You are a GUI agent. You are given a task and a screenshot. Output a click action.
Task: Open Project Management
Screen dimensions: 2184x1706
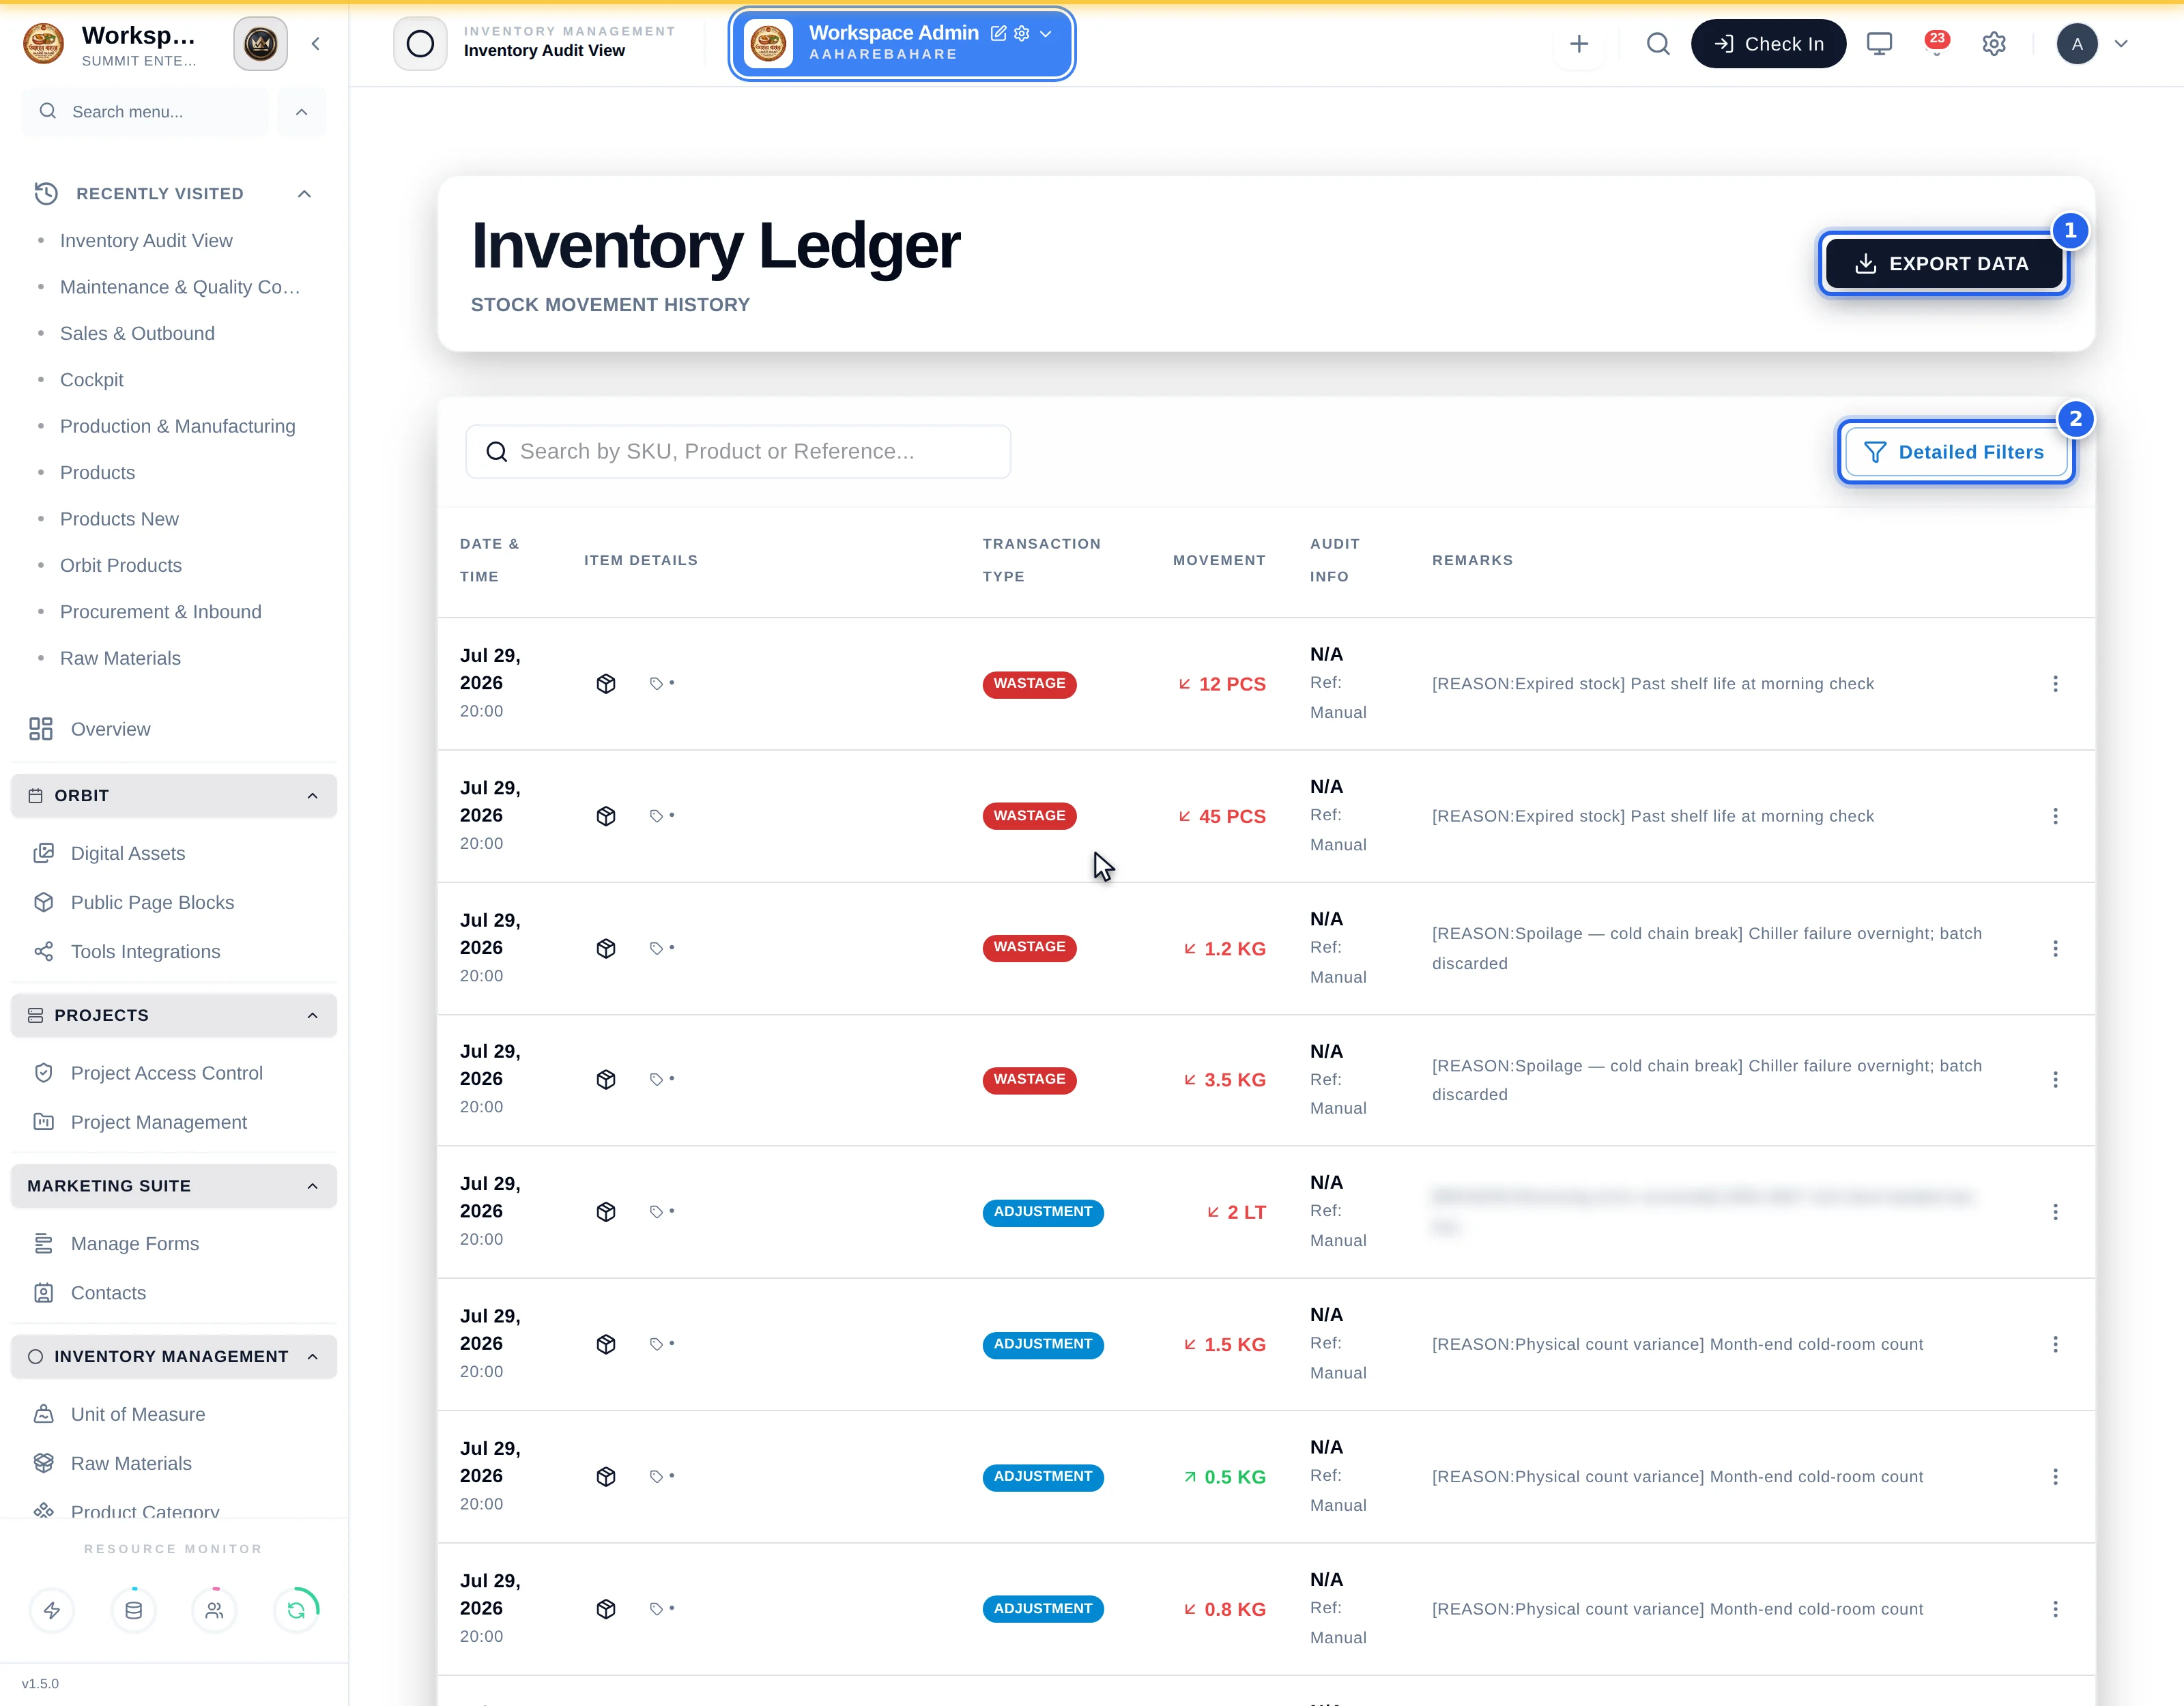158,1122
